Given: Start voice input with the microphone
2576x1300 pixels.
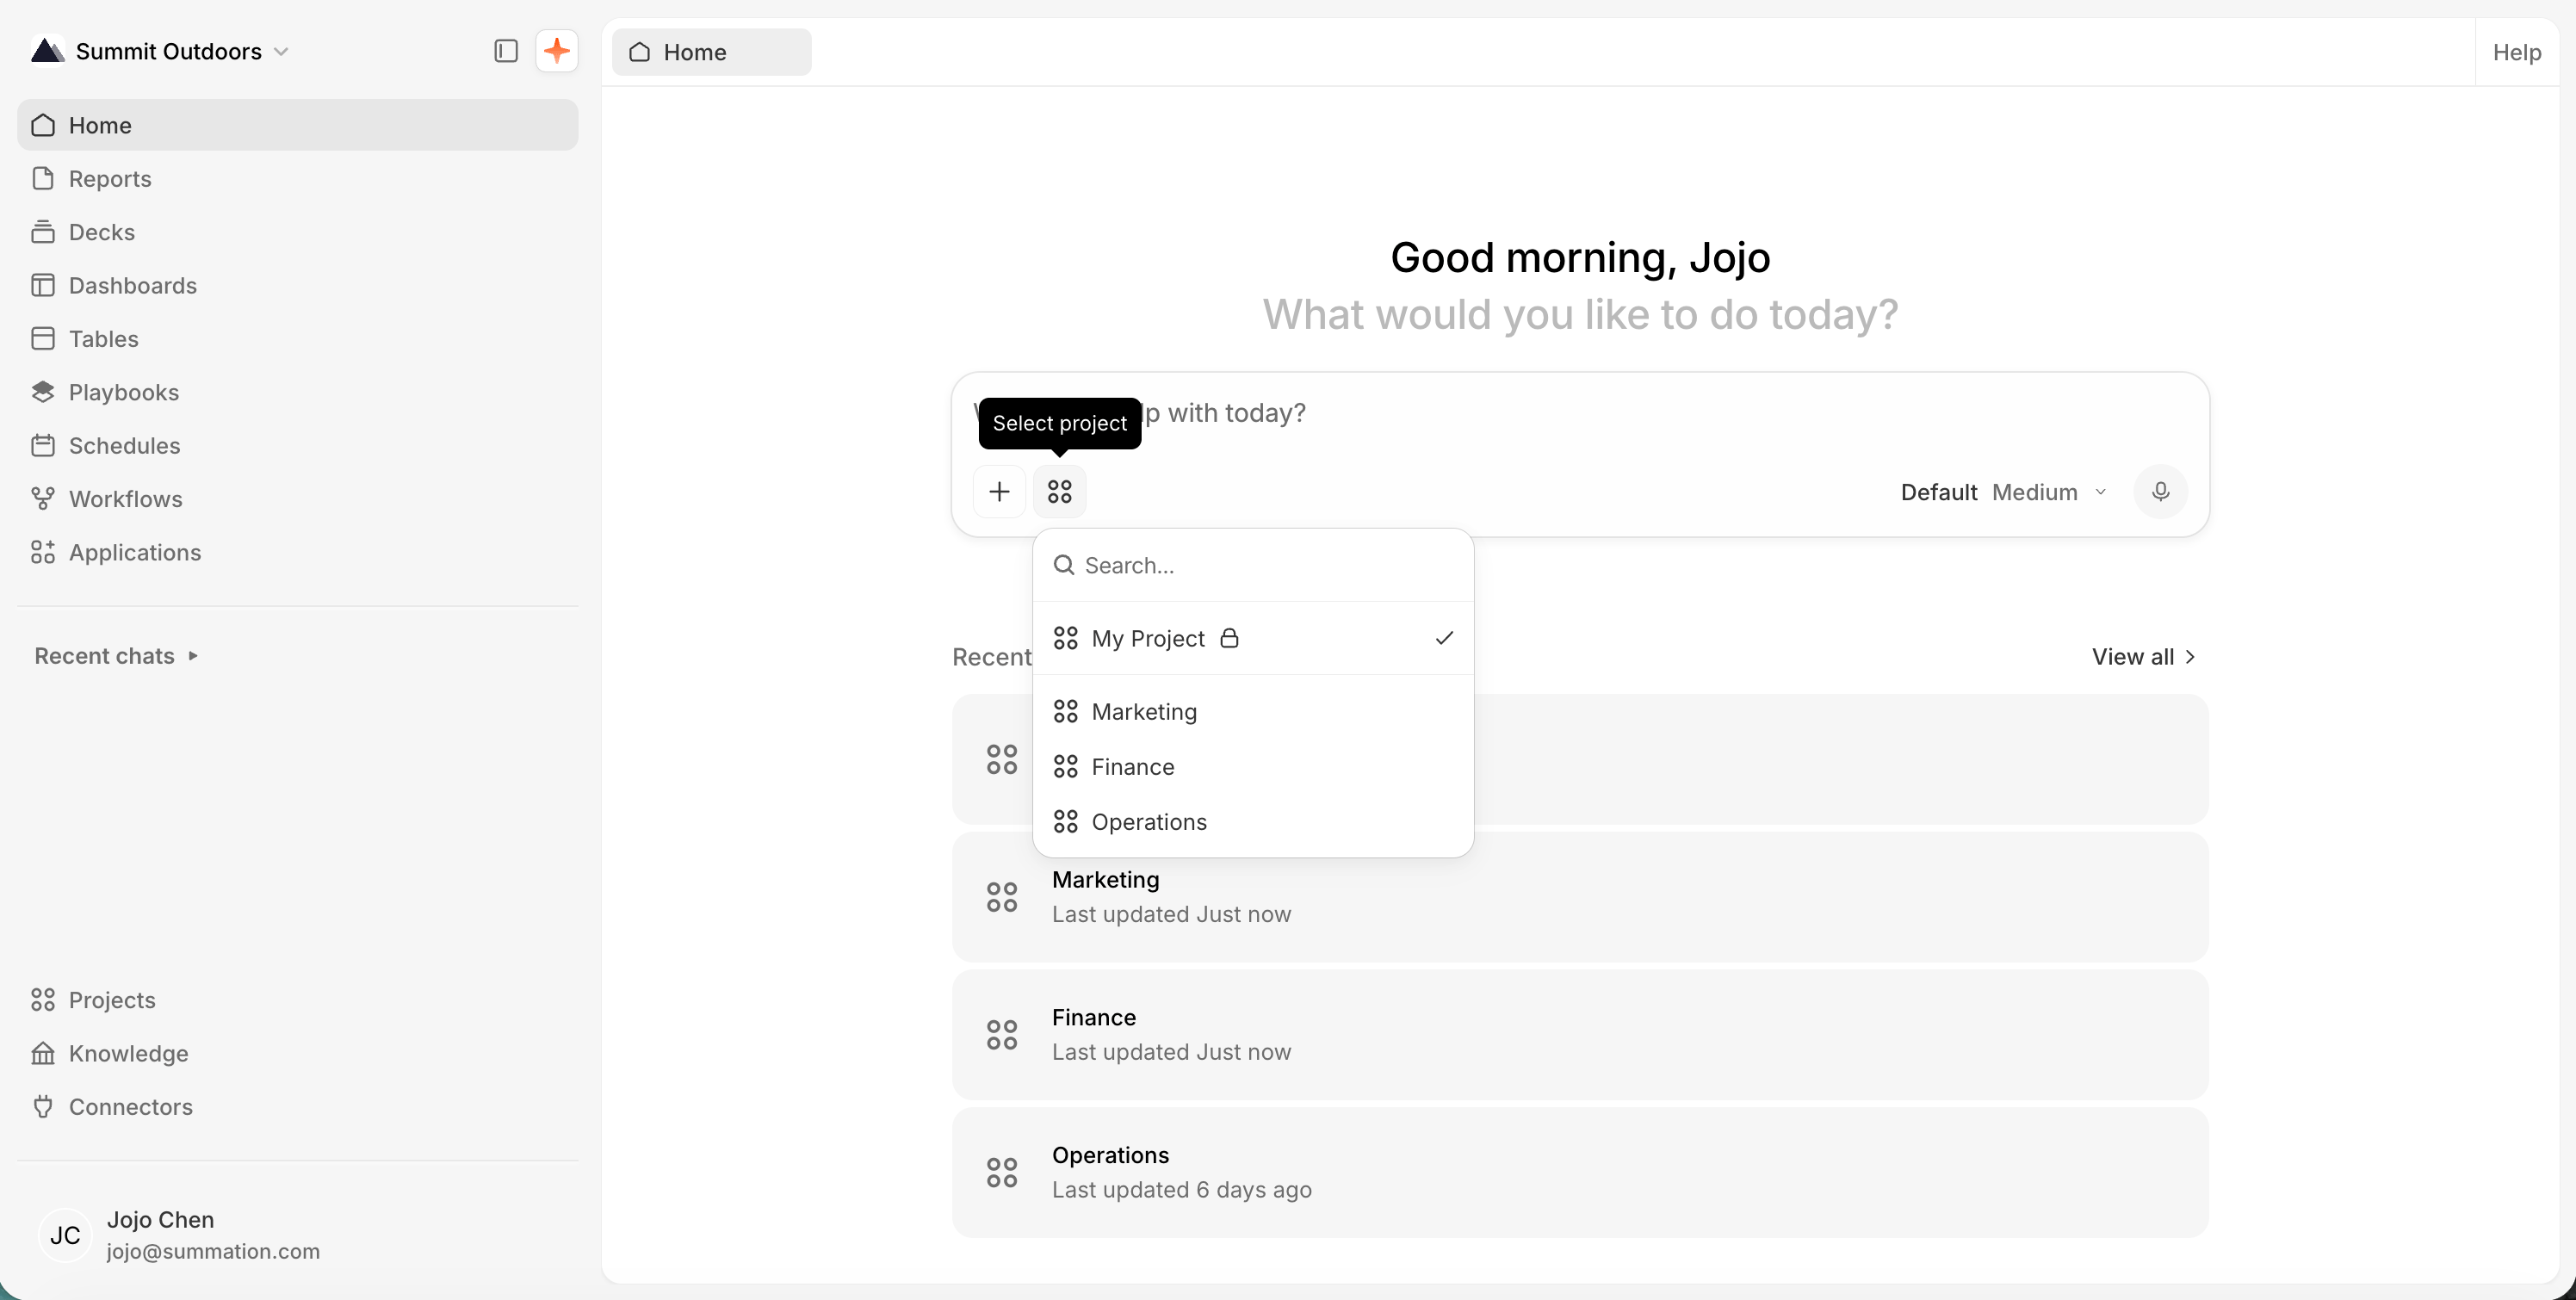Looking at the screenshot, I should (2160, 491).
